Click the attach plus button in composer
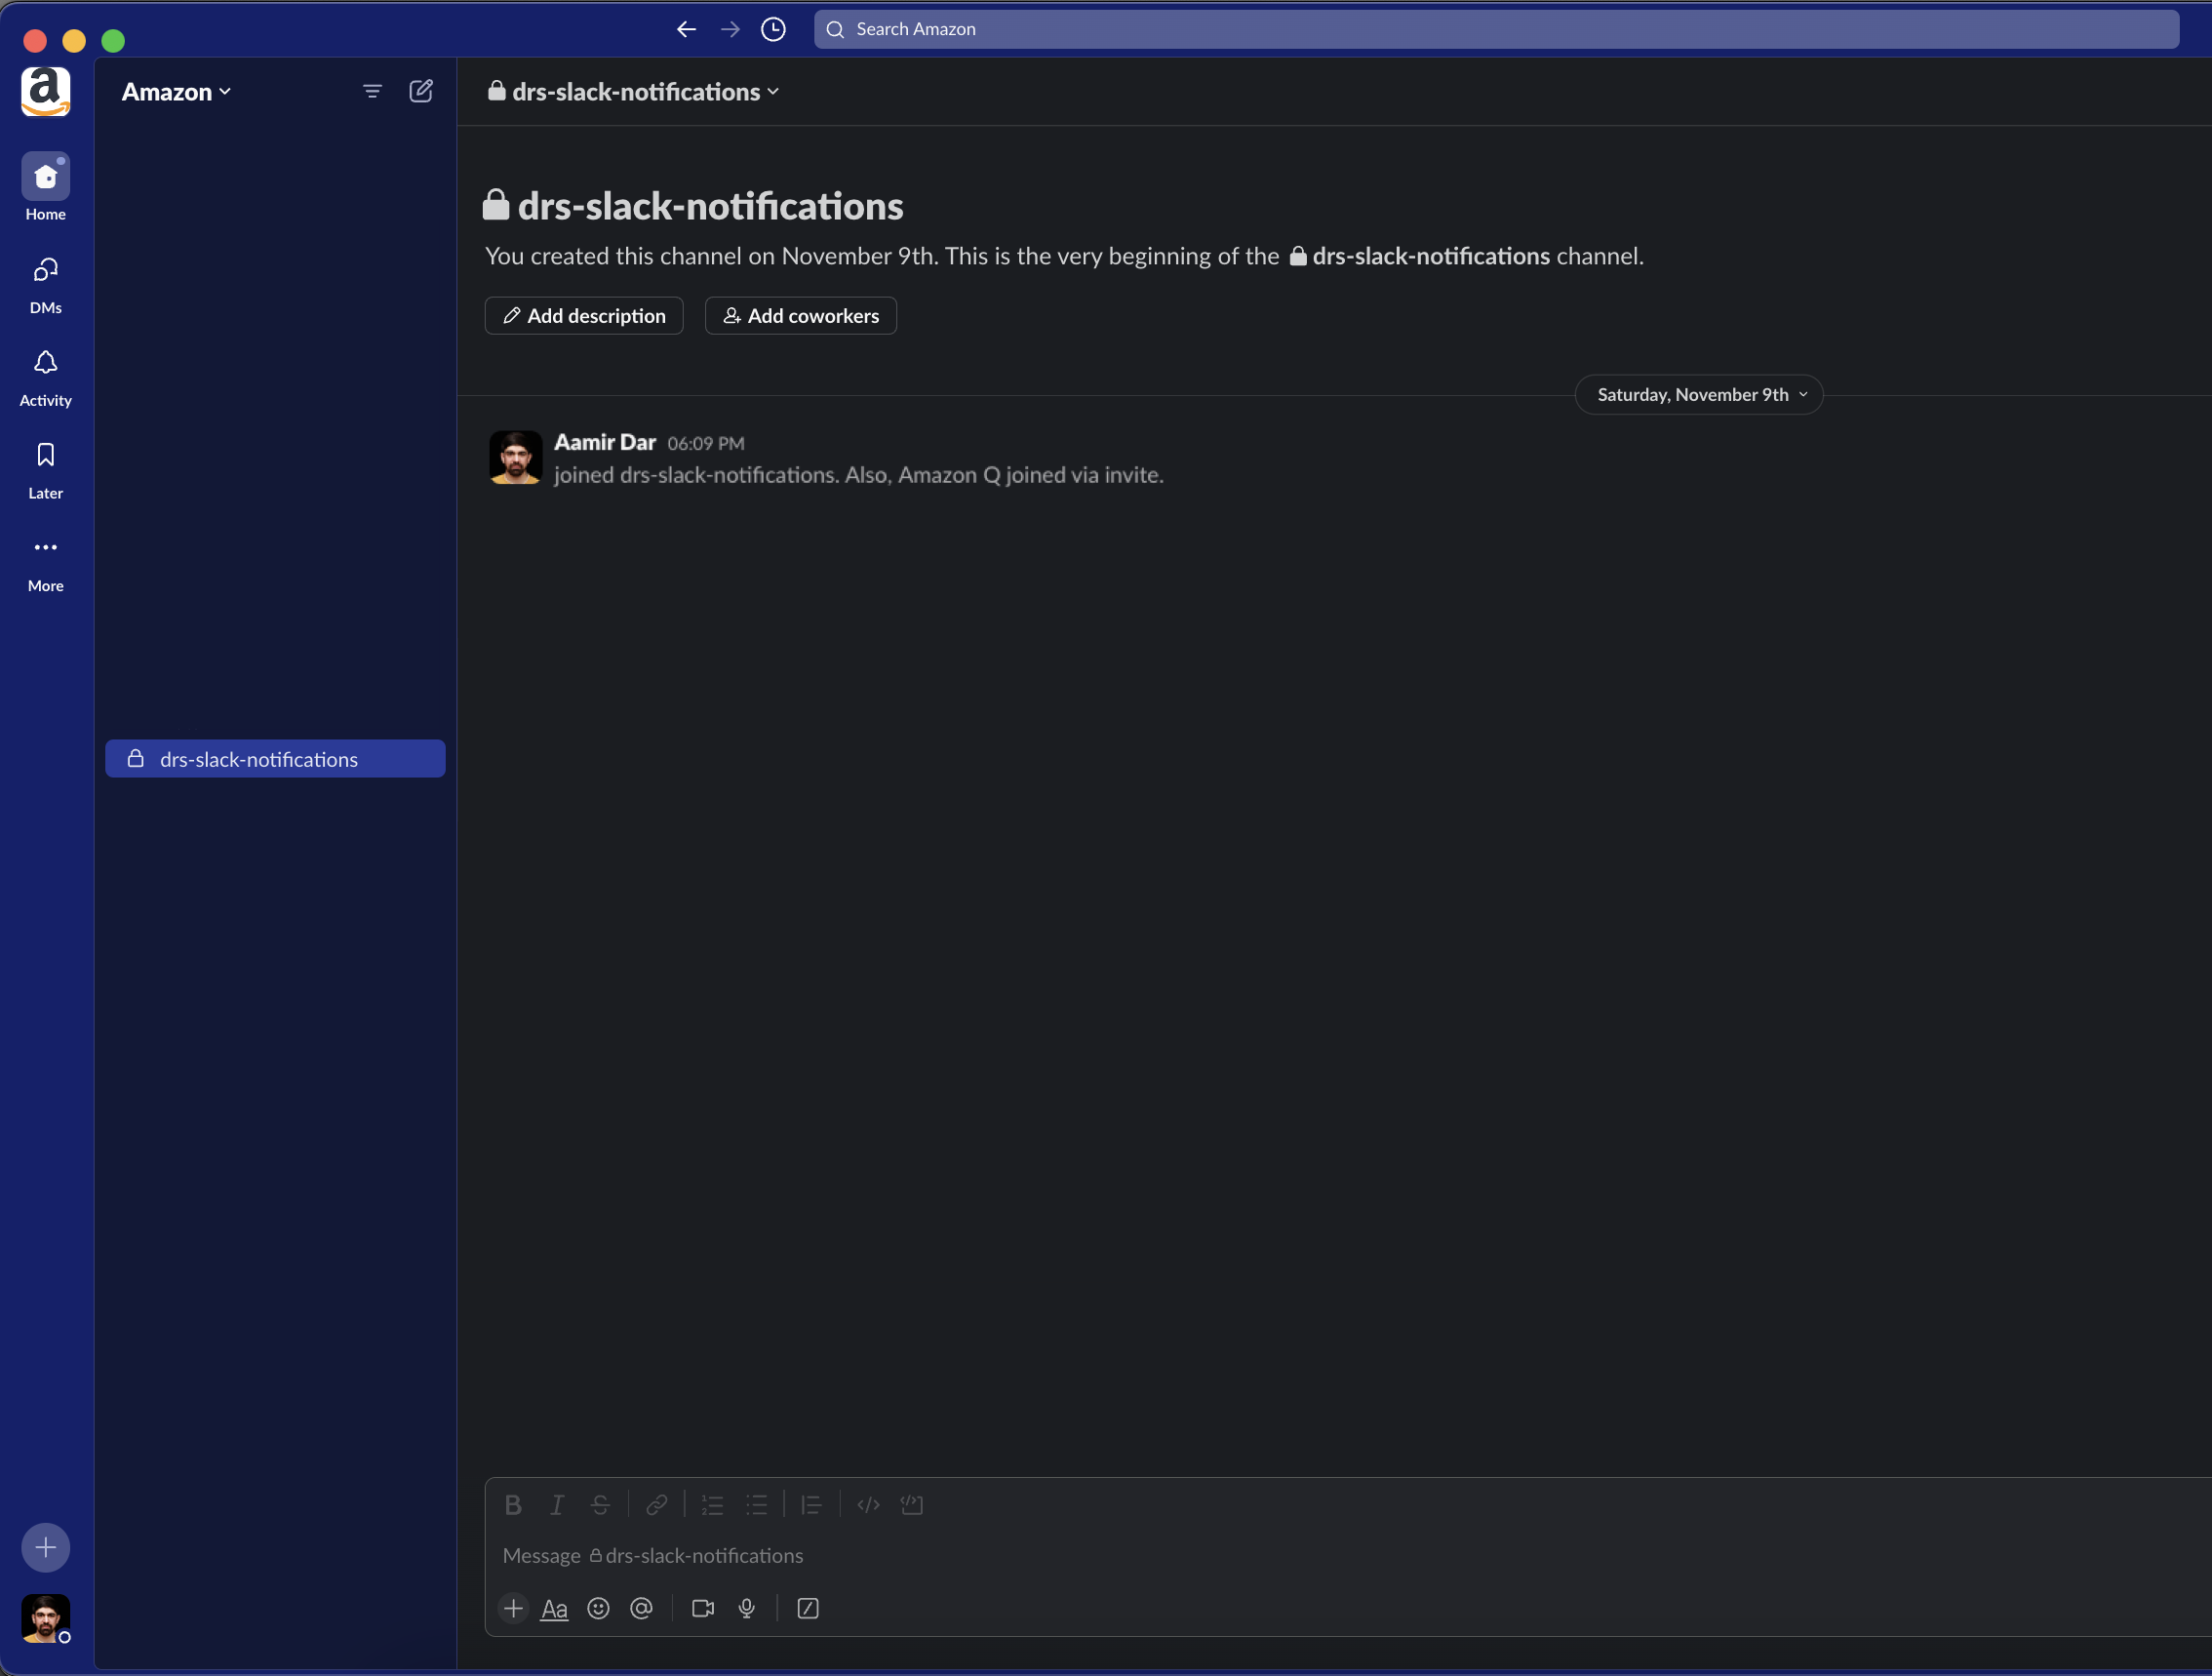Viewport: 2212px width, 1676px height. click(x=513, y=1608)
